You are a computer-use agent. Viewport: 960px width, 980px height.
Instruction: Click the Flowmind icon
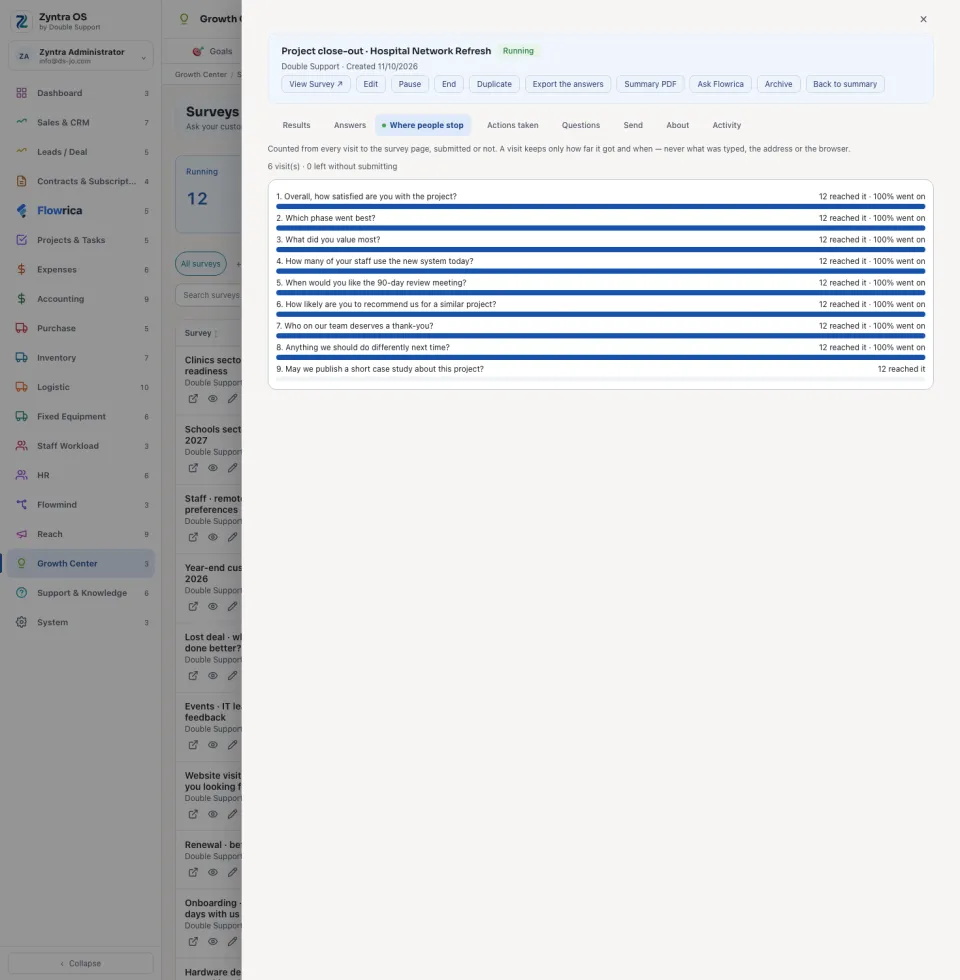coord(21,504)
